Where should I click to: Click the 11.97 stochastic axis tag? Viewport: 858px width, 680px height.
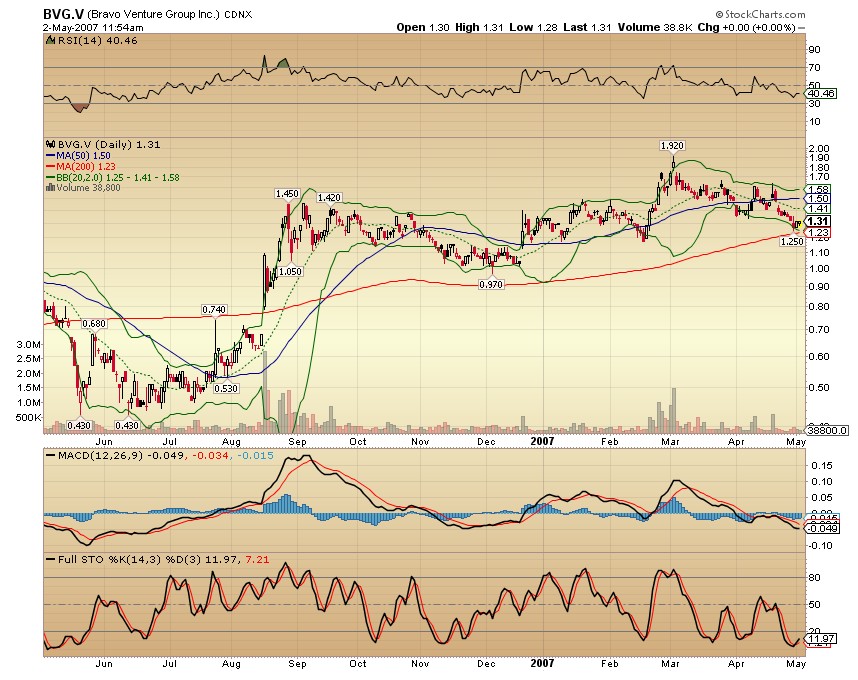(x=820, y=639)
